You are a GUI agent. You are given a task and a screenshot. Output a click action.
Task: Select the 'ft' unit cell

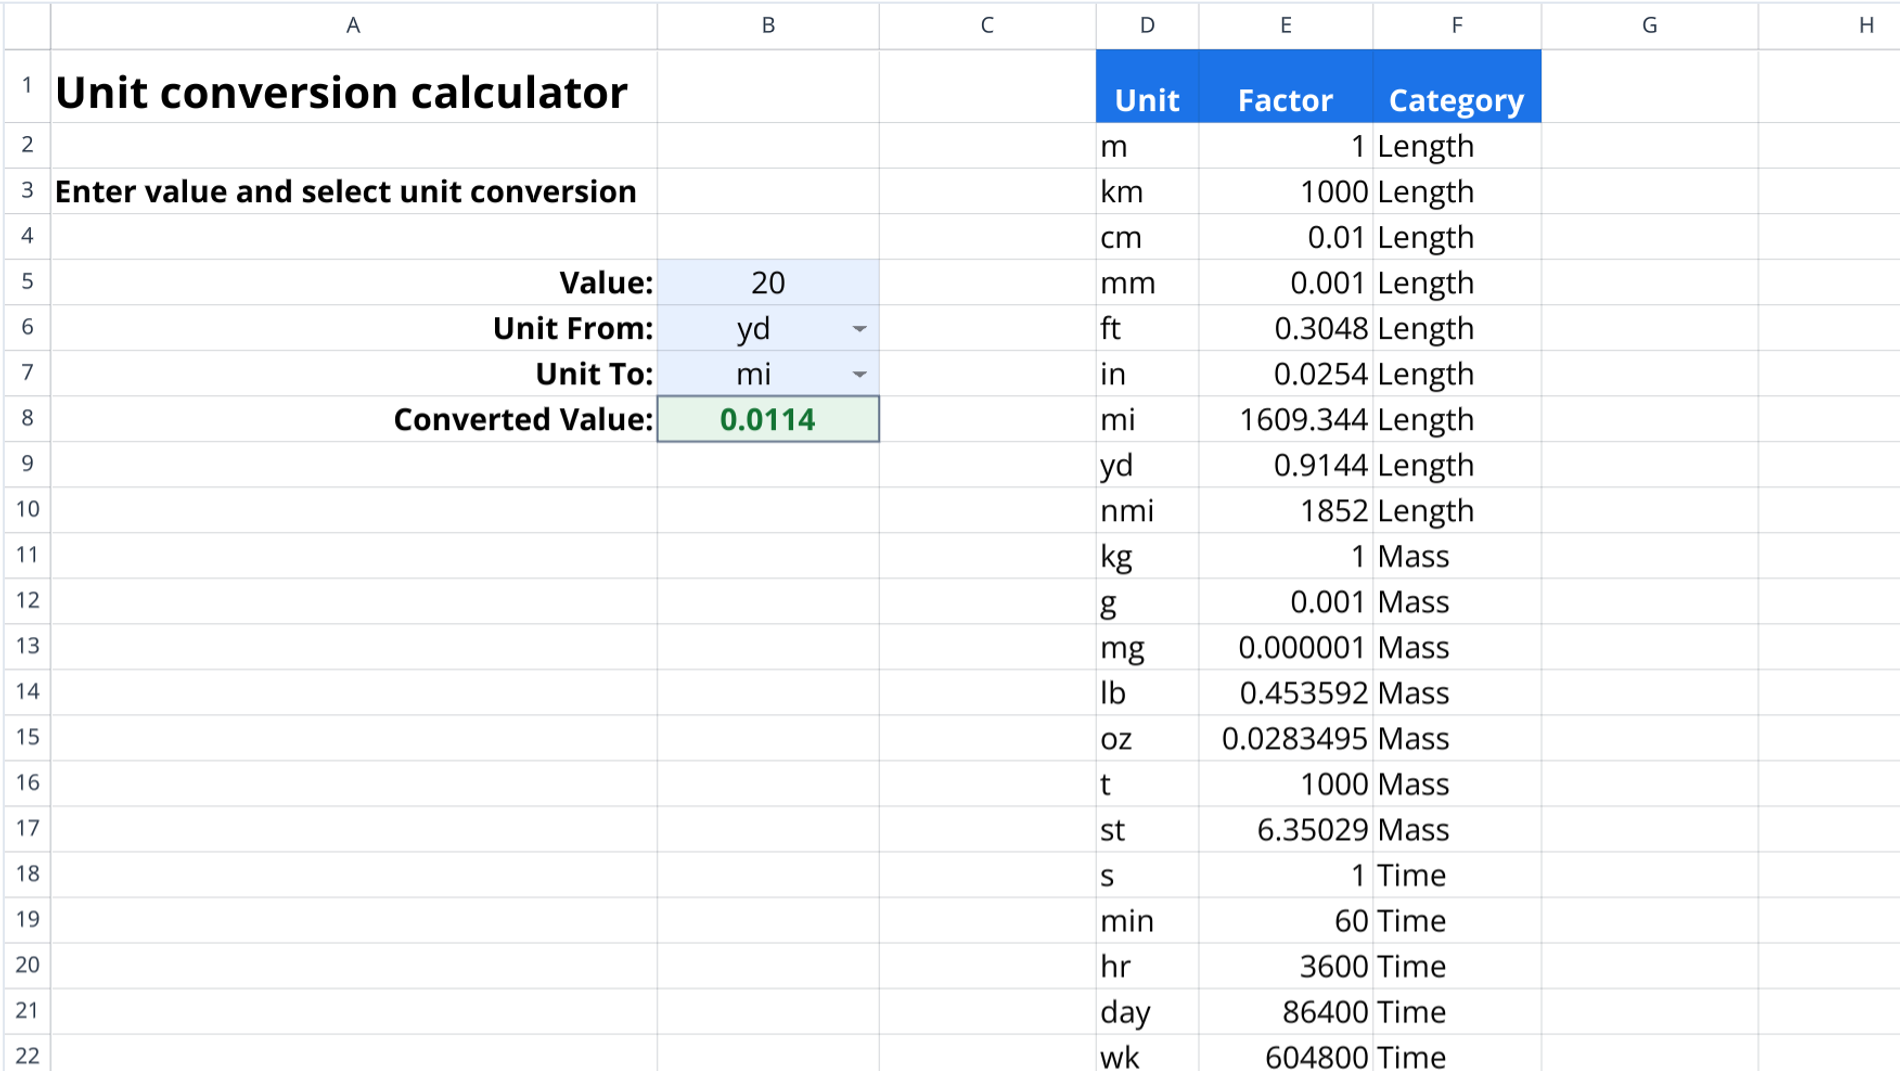point(1147,328)
